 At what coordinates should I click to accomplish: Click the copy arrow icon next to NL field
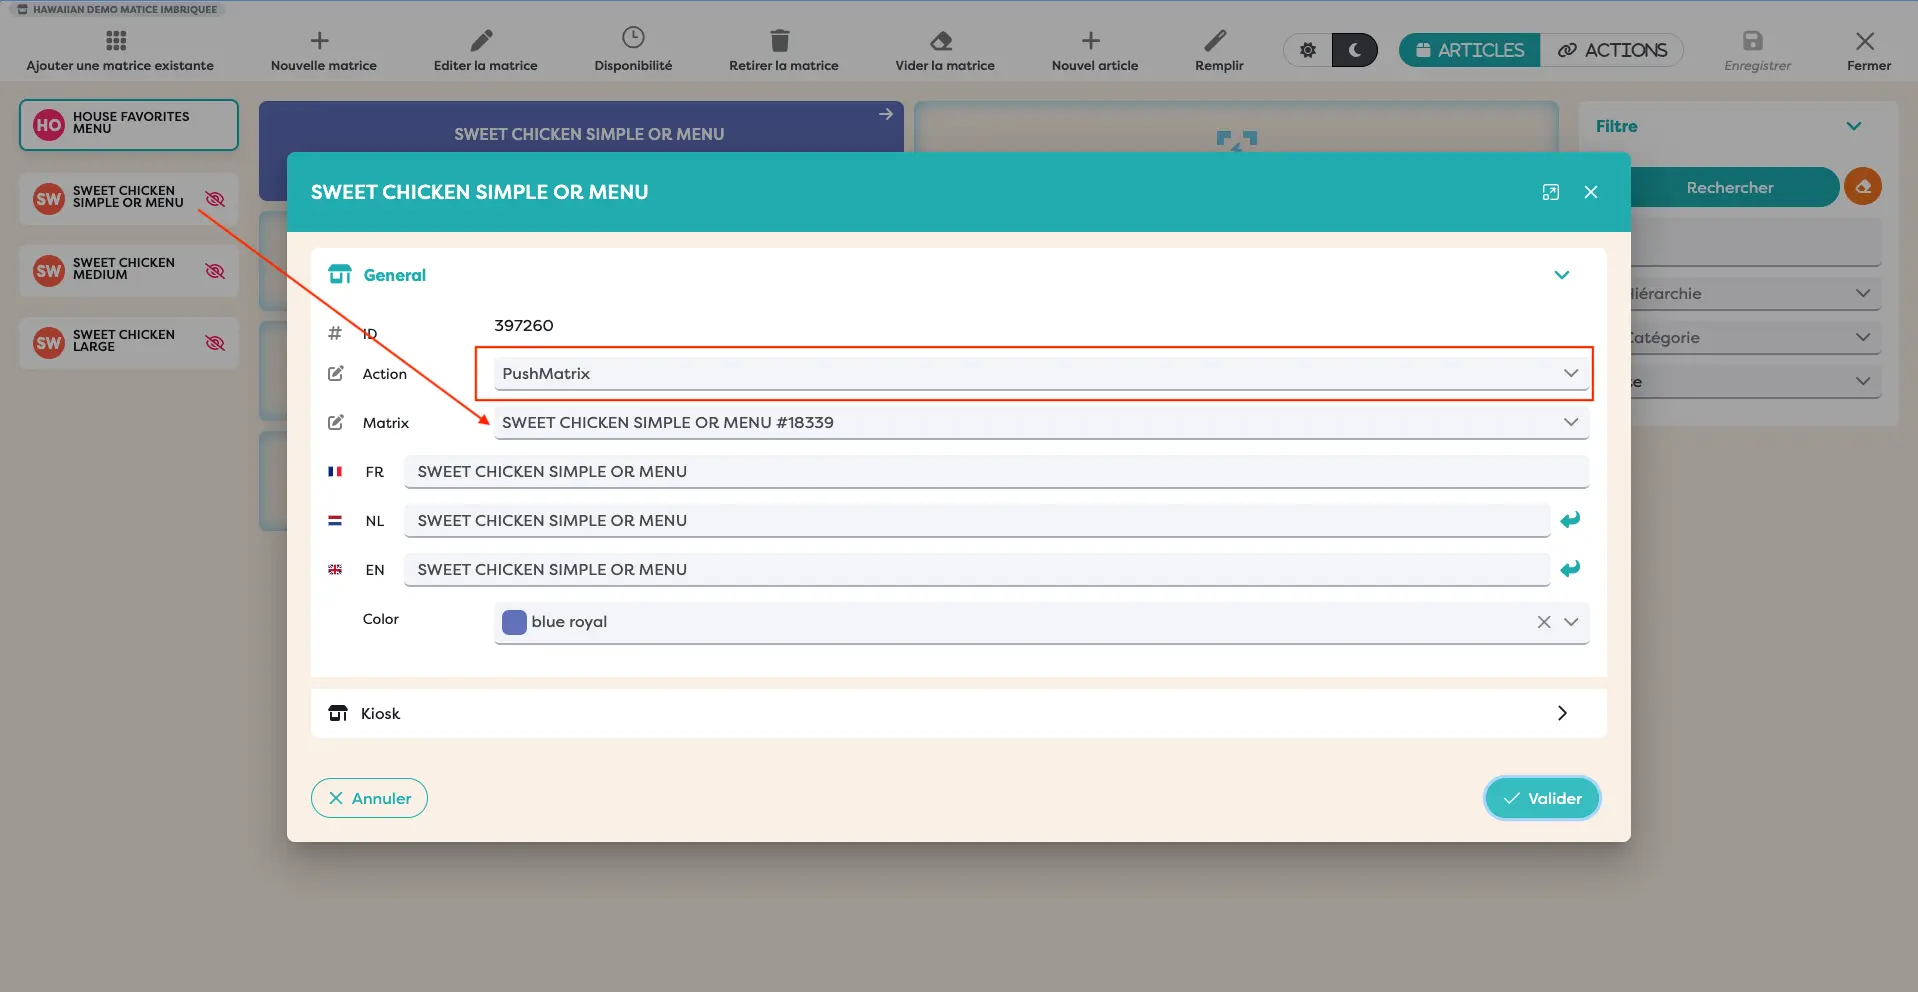(1570, 520)
